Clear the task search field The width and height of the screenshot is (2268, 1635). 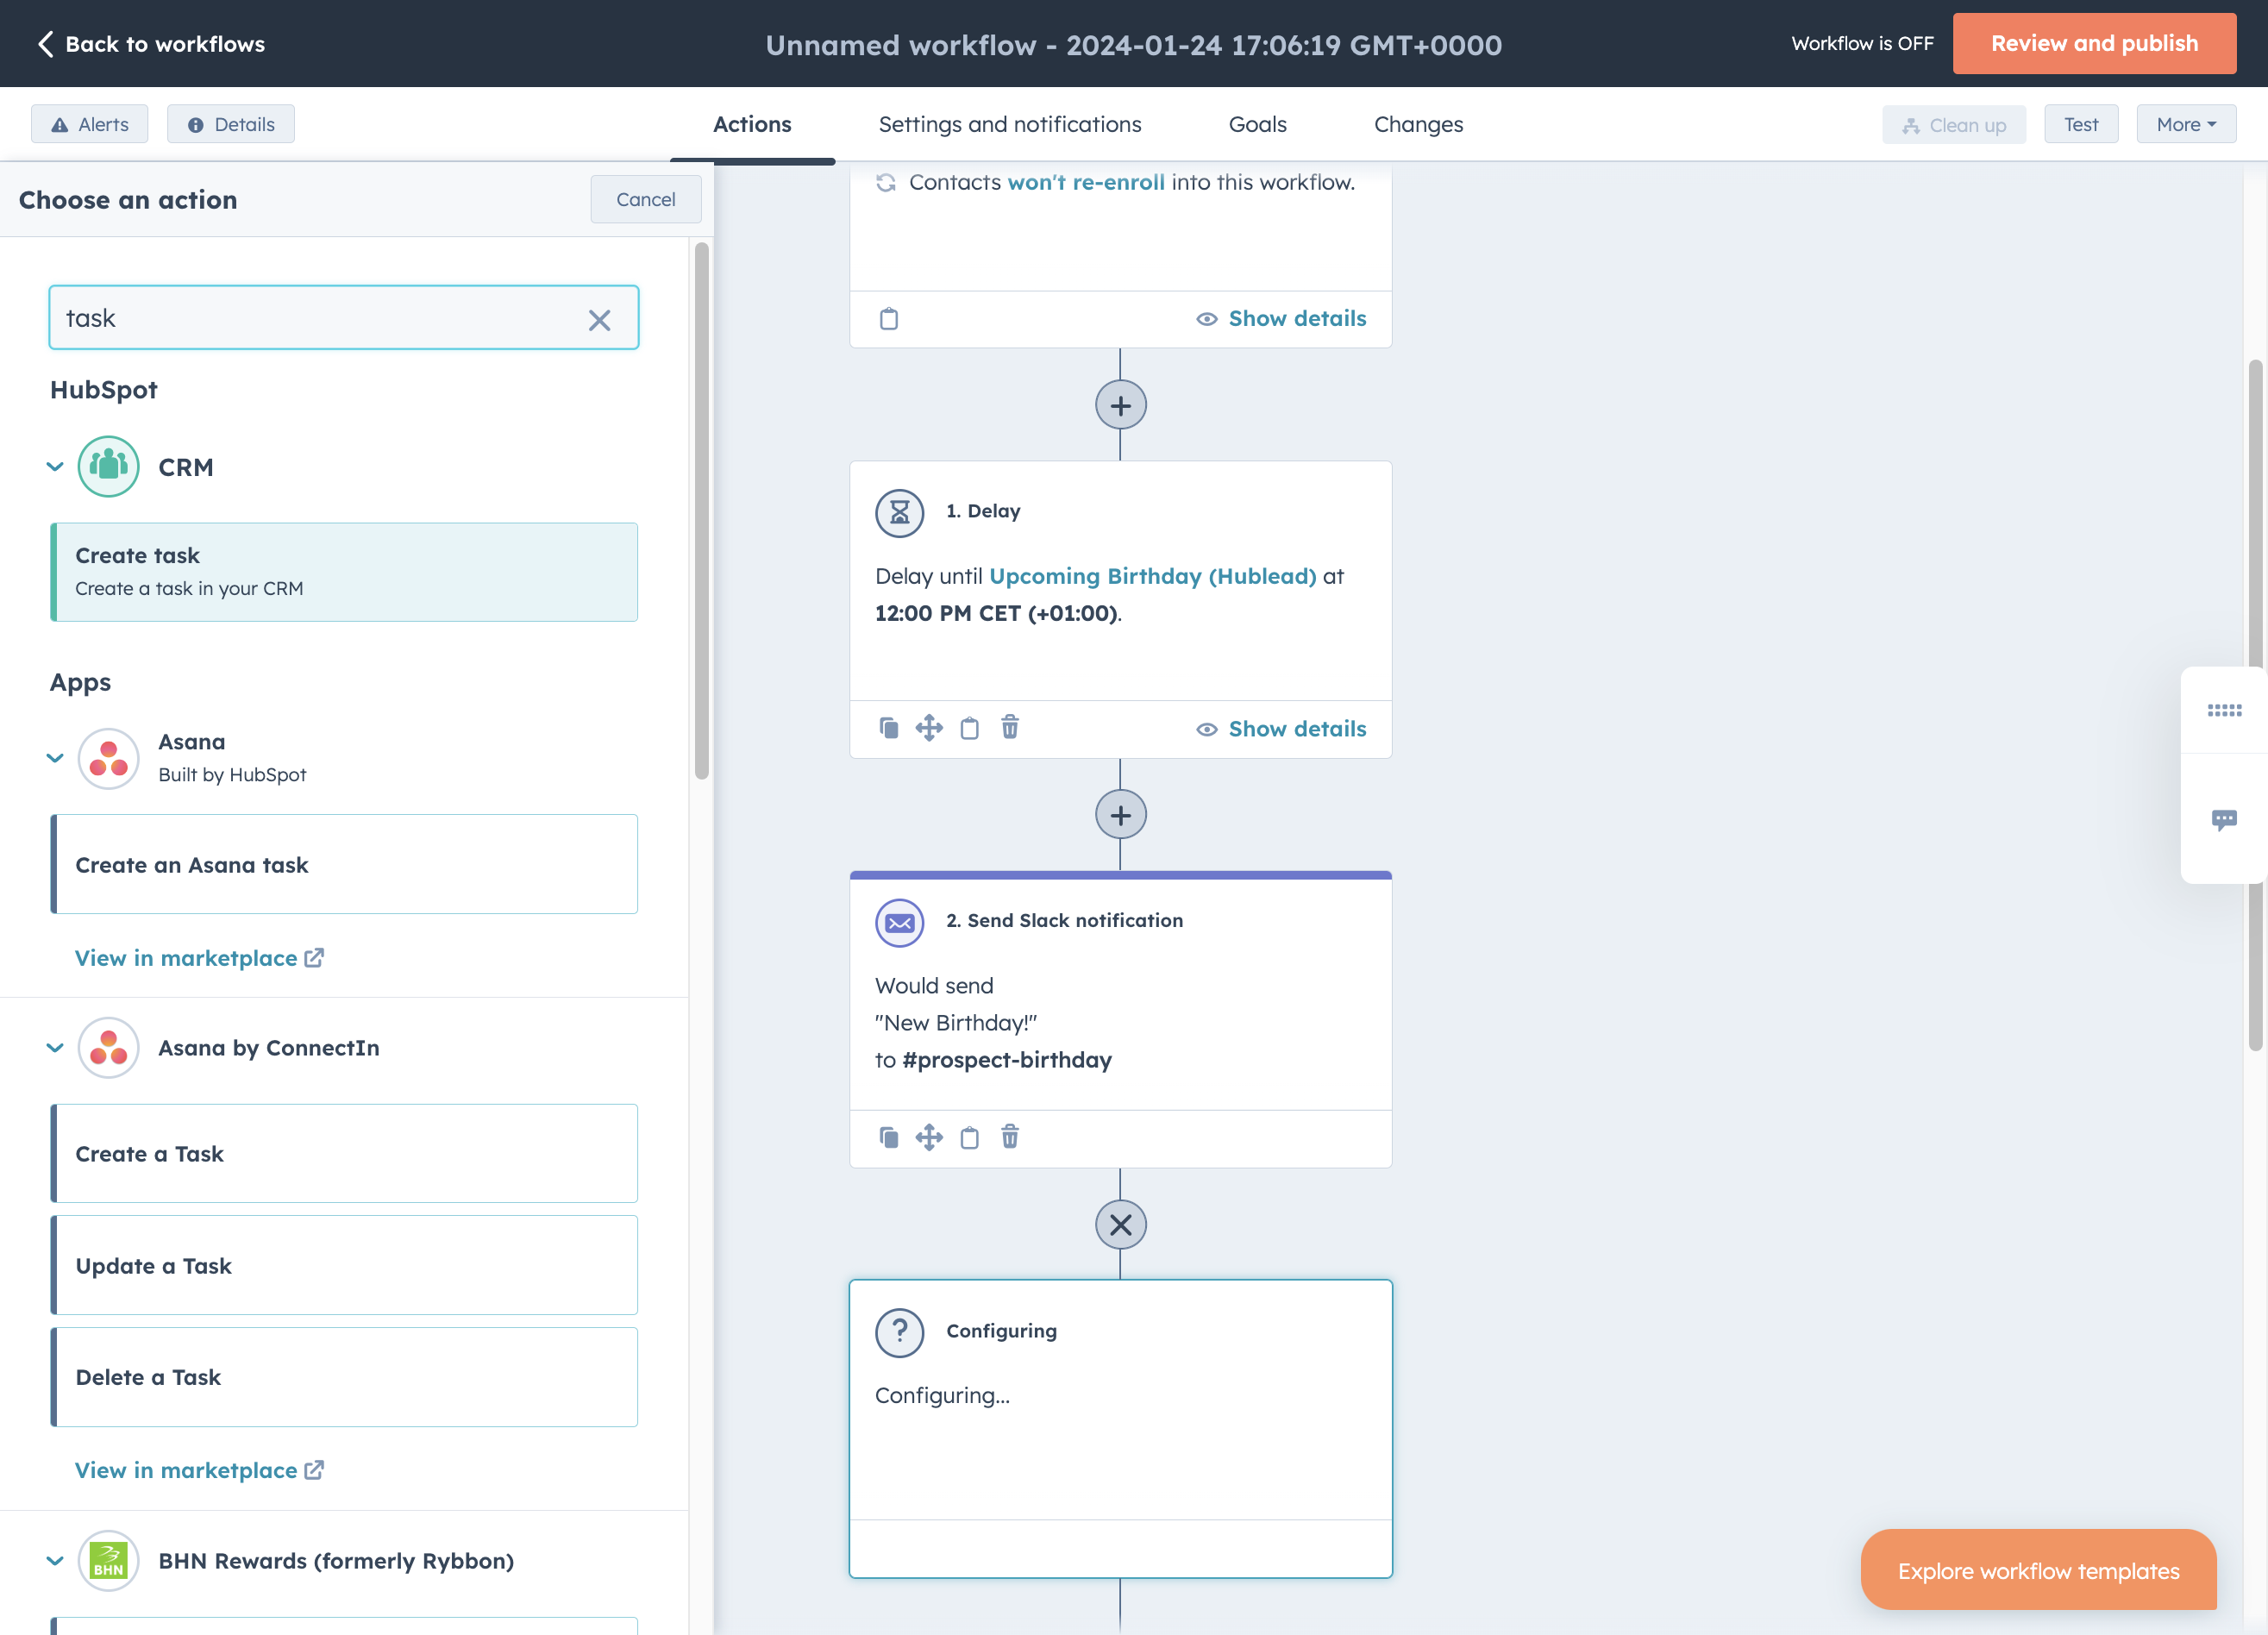click(x=599, y=320)
